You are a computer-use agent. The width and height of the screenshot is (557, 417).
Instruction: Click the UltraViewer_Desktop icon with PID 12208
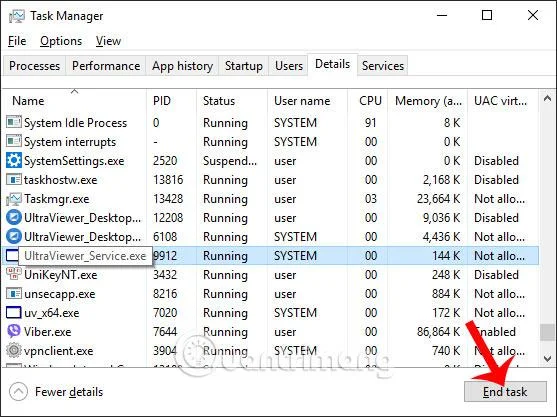[x=14, y=218]
